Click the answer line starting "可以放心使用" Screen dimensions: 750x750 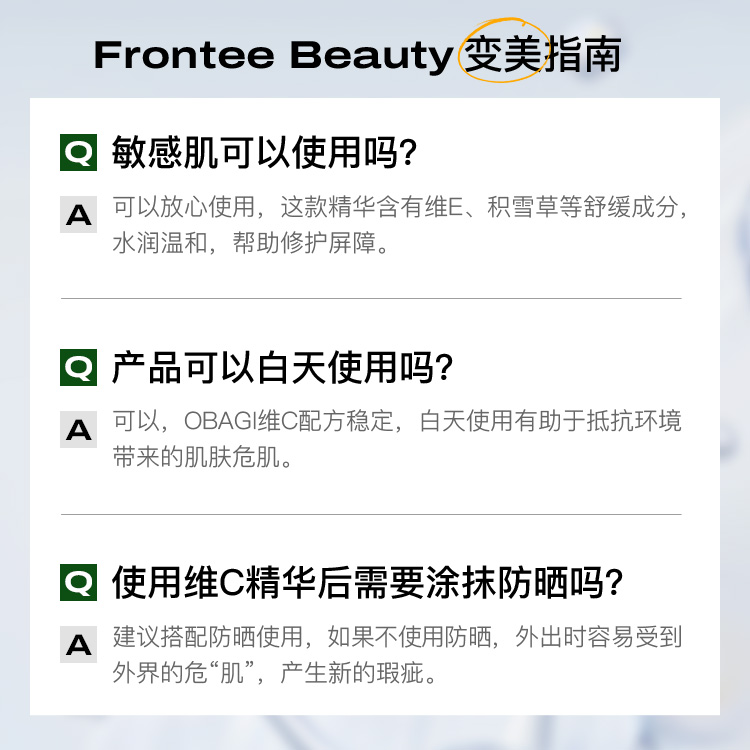click(400, 208)
